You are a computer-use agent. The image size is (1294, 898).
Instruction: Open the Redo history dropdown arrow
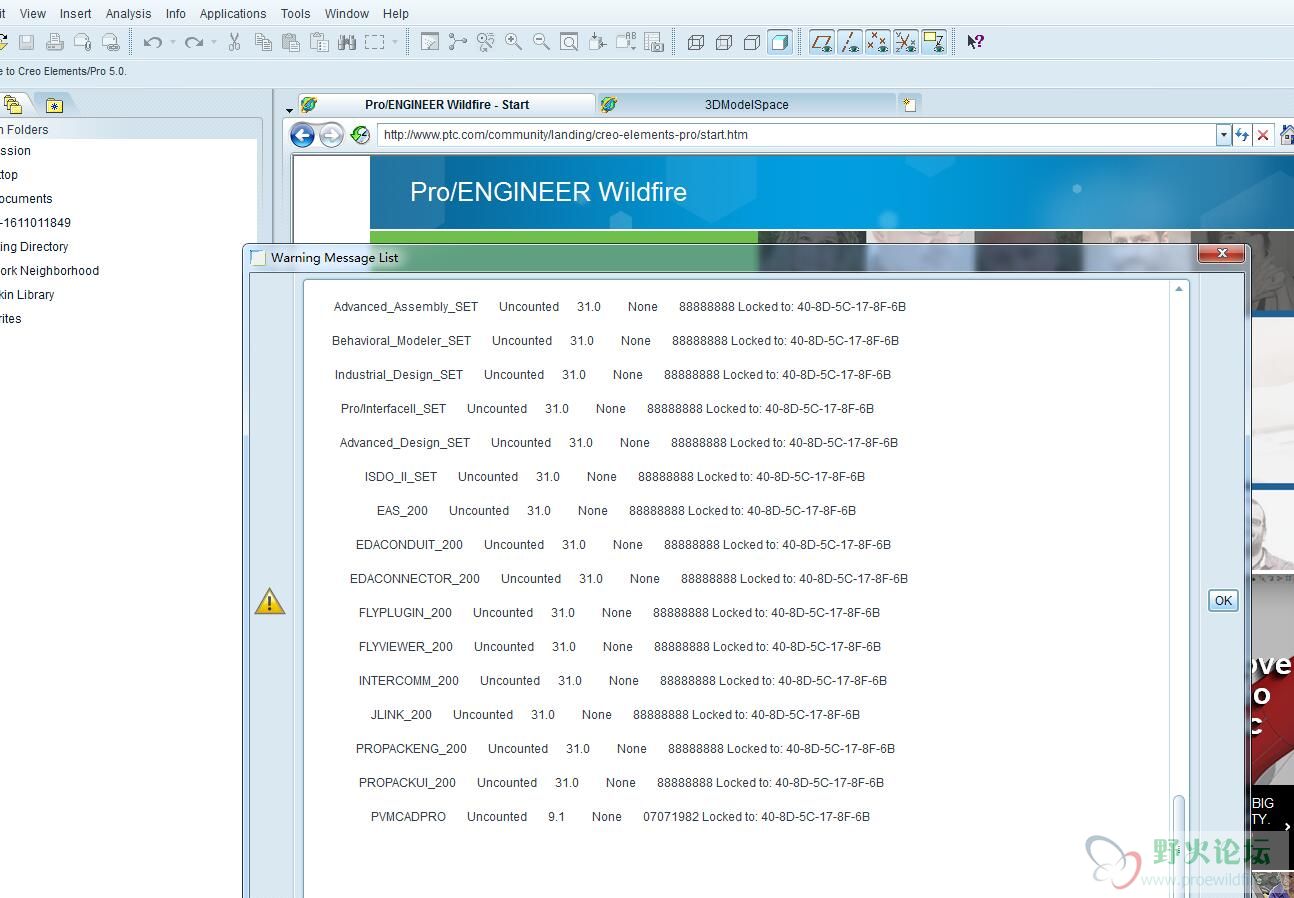[214, 42]
